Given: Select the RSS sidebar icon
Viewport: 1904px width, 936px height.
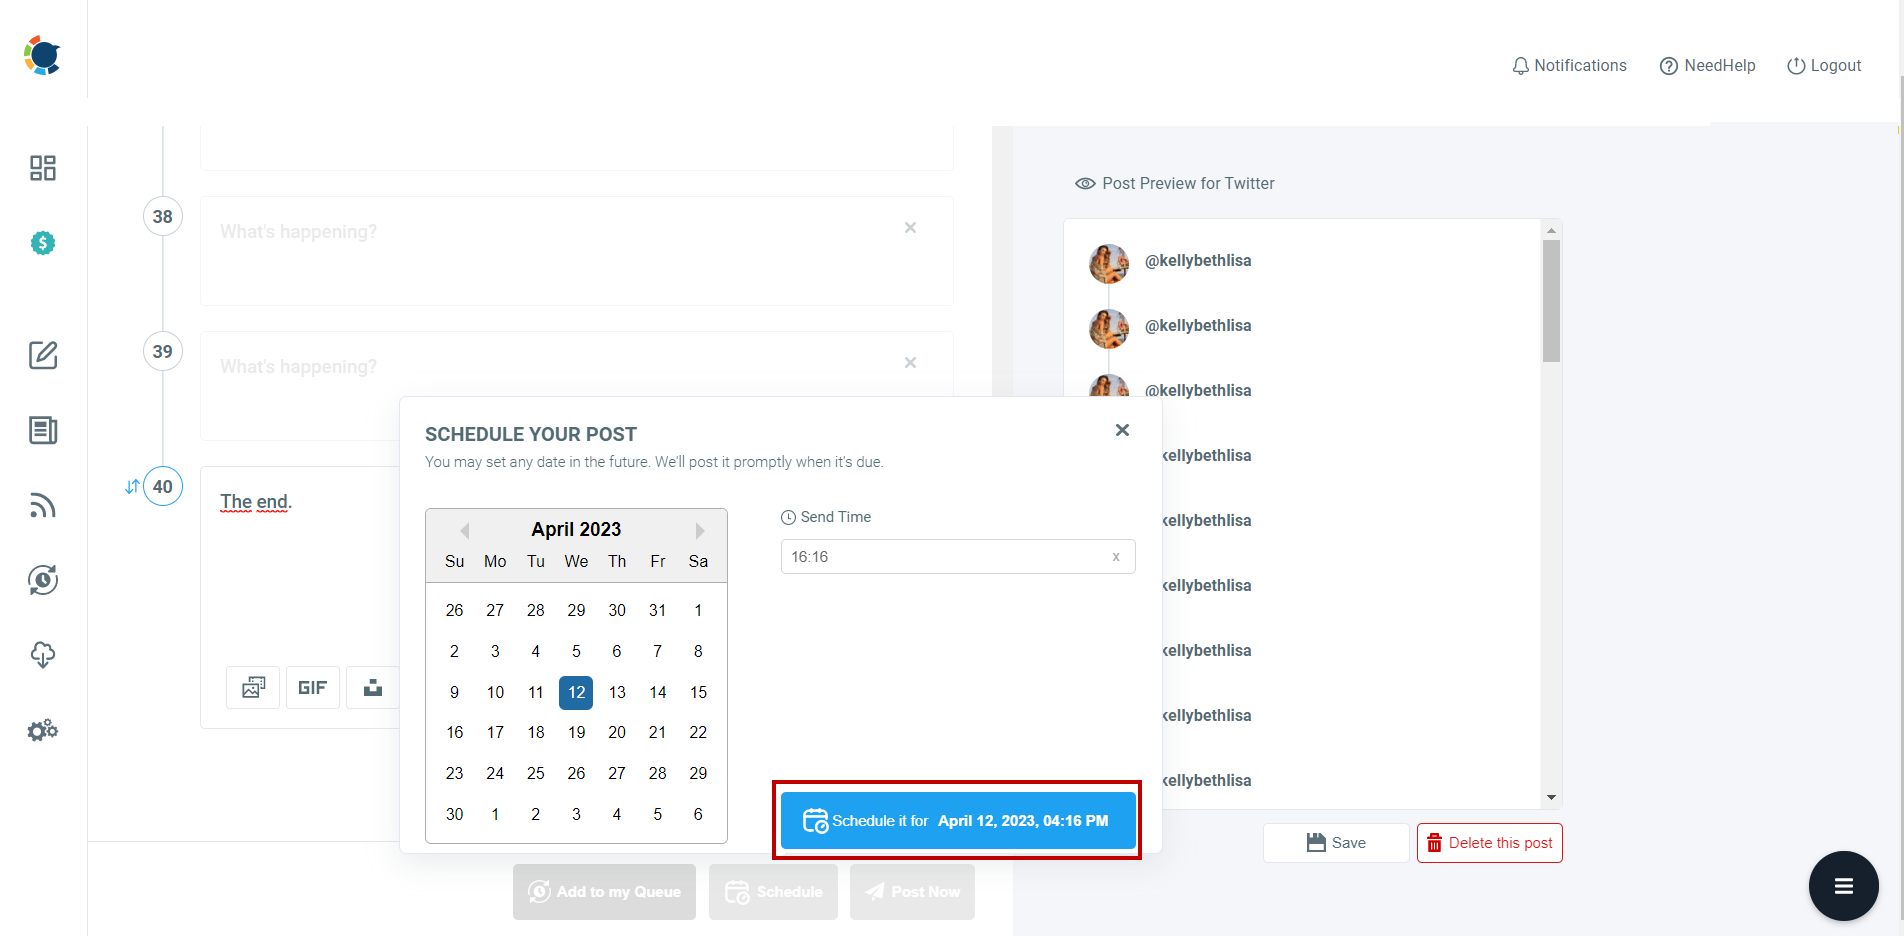Looking at the screenshot, I should point(42,505).
